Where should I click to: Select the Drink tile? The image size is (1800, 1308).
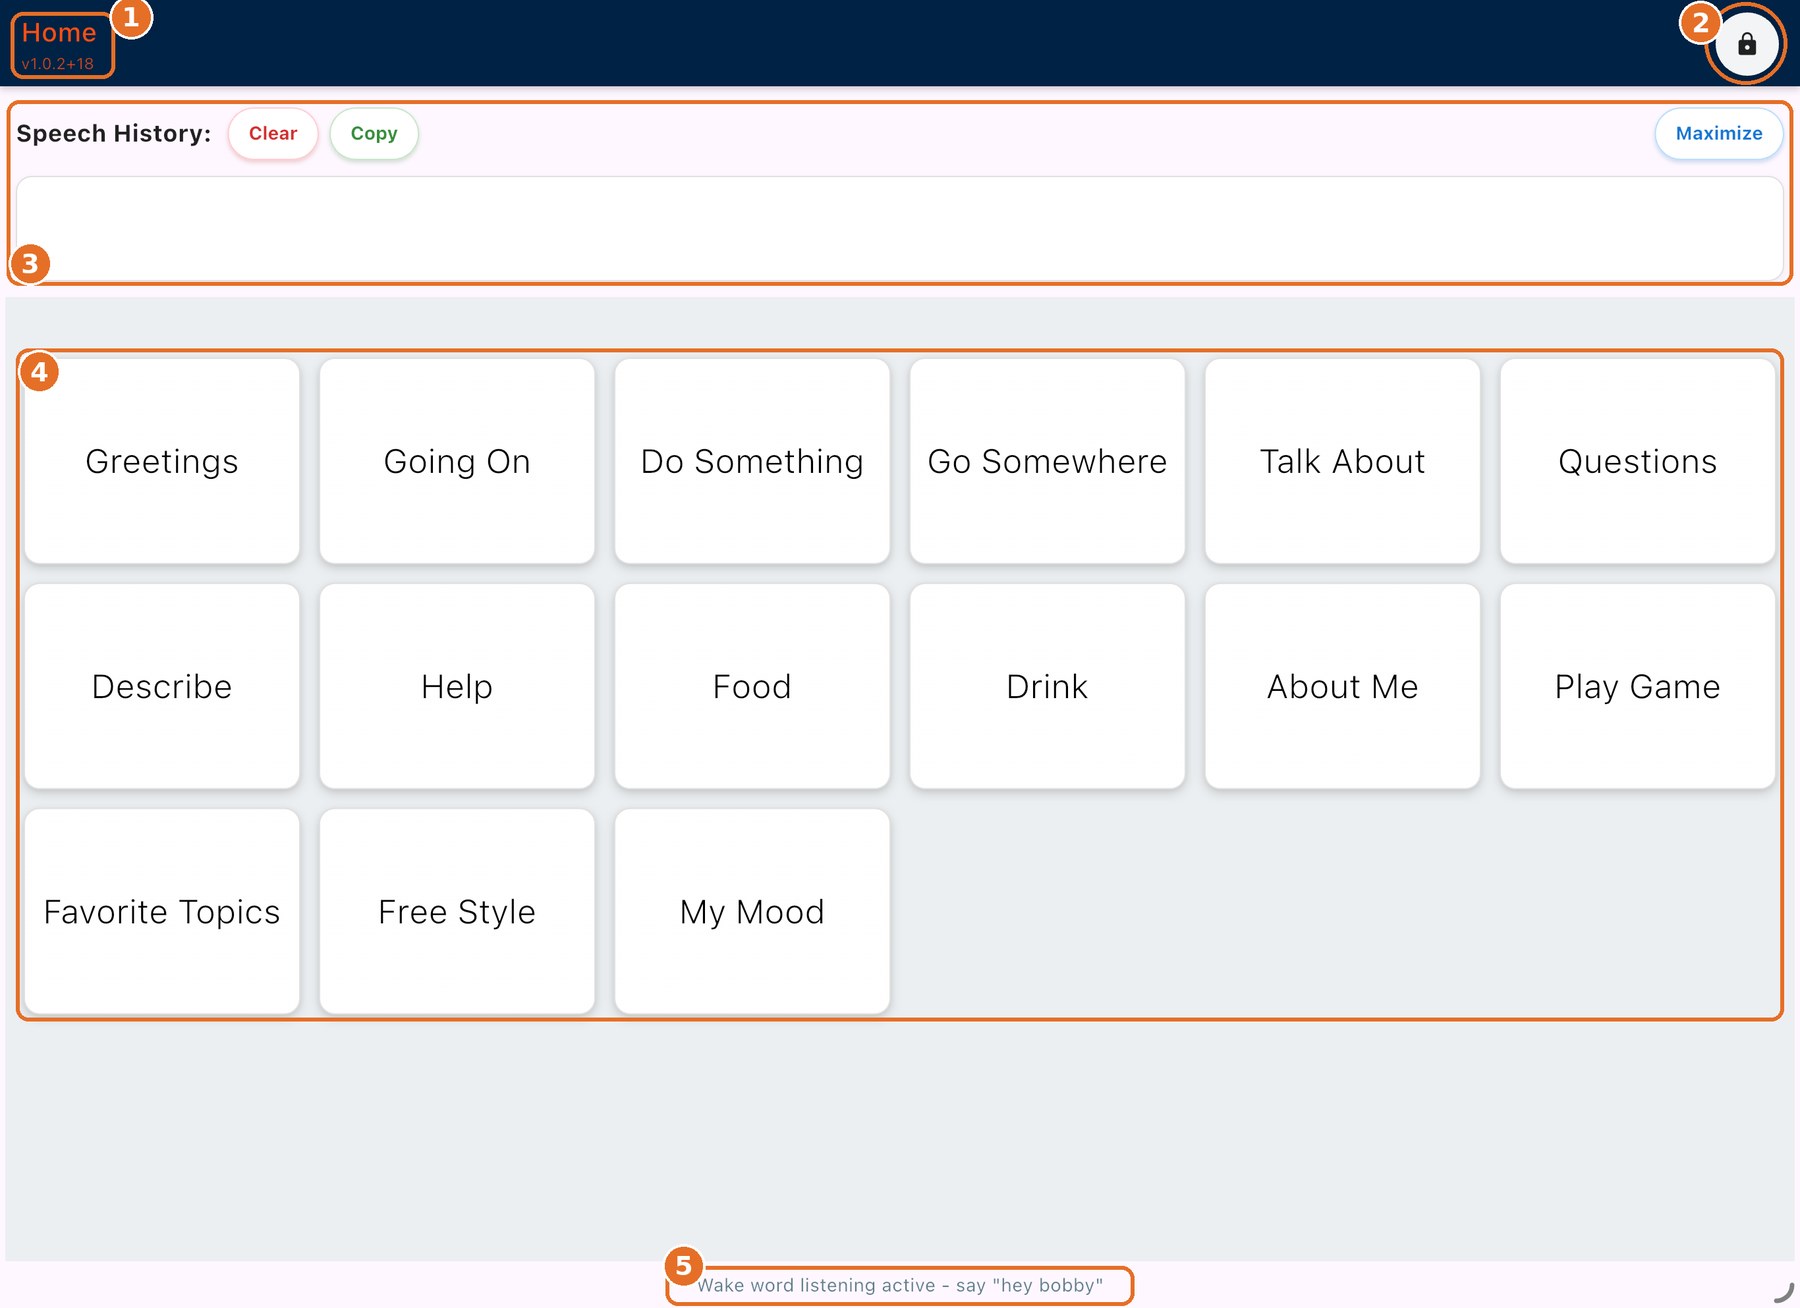[x=1047, y=686]
